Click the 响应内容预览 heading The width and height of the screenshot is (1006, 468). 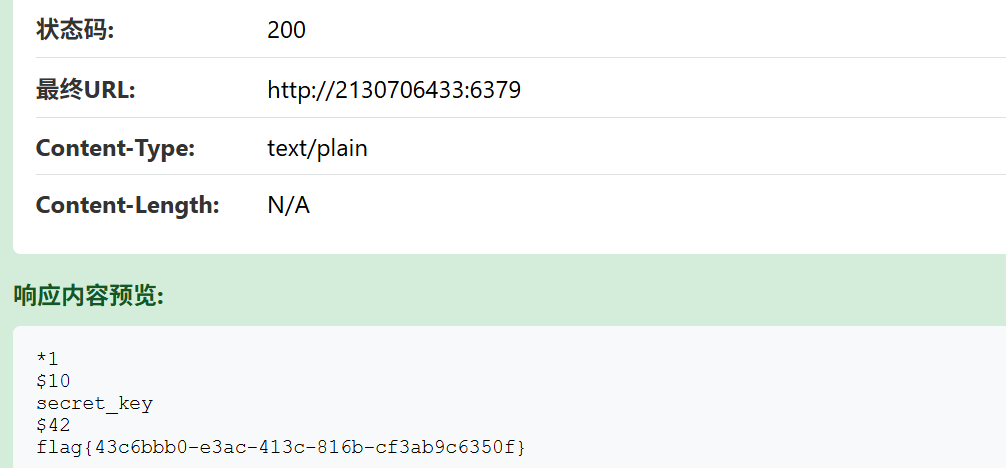pos(88,295)
